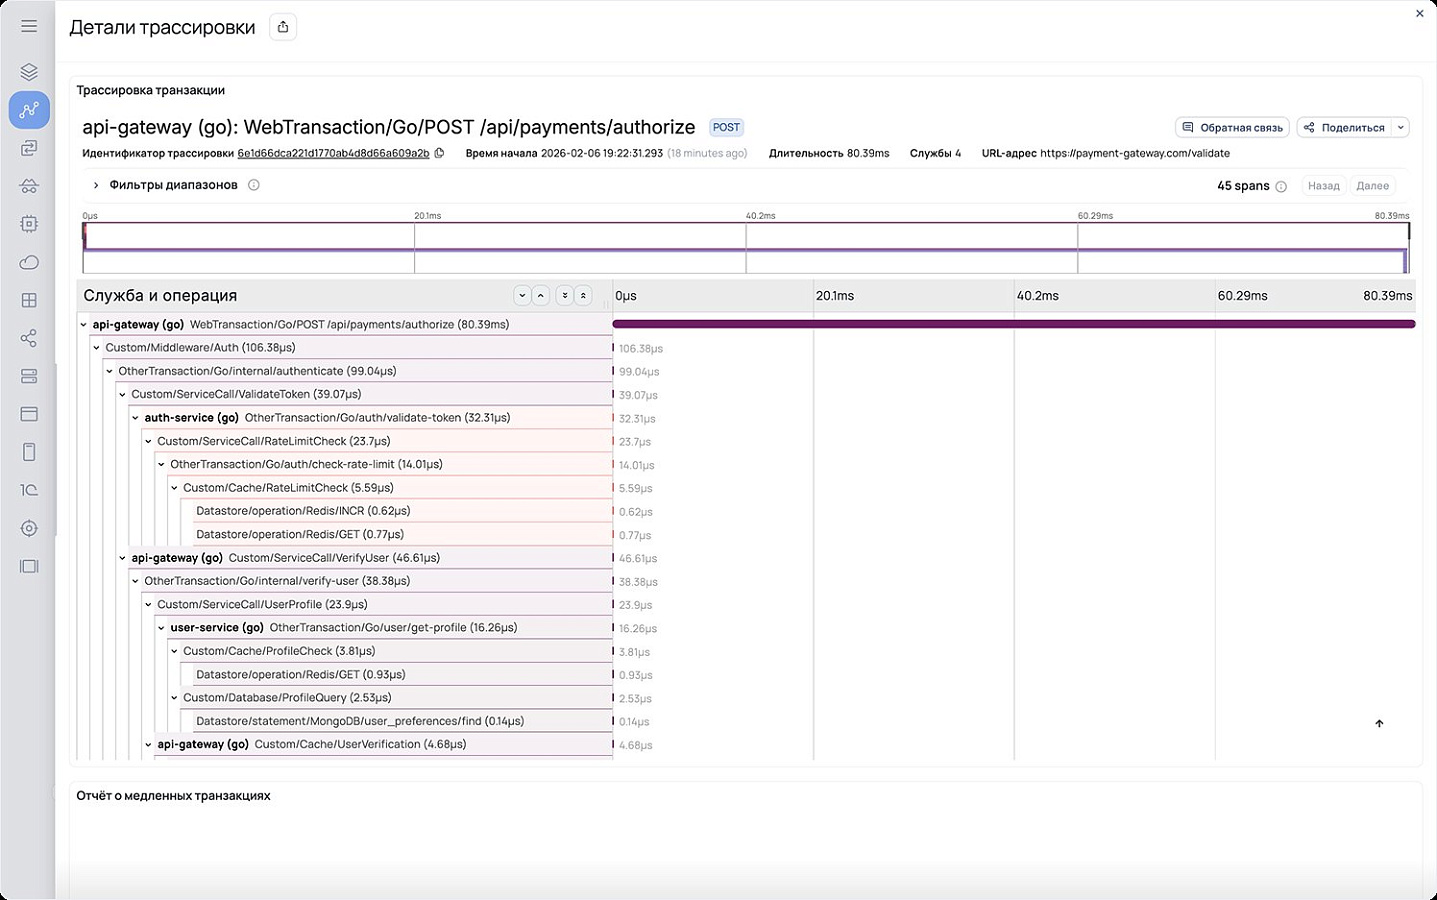Click the Далее pagination button
The height and width of the screenshot is (900, 1437).
point(1372,186)
